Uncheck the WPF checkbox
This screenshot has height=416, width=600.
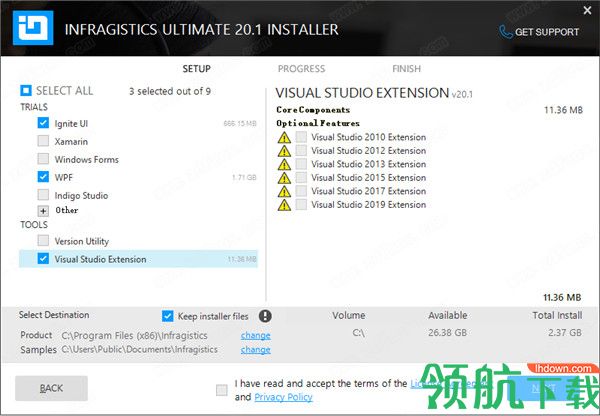43,177
